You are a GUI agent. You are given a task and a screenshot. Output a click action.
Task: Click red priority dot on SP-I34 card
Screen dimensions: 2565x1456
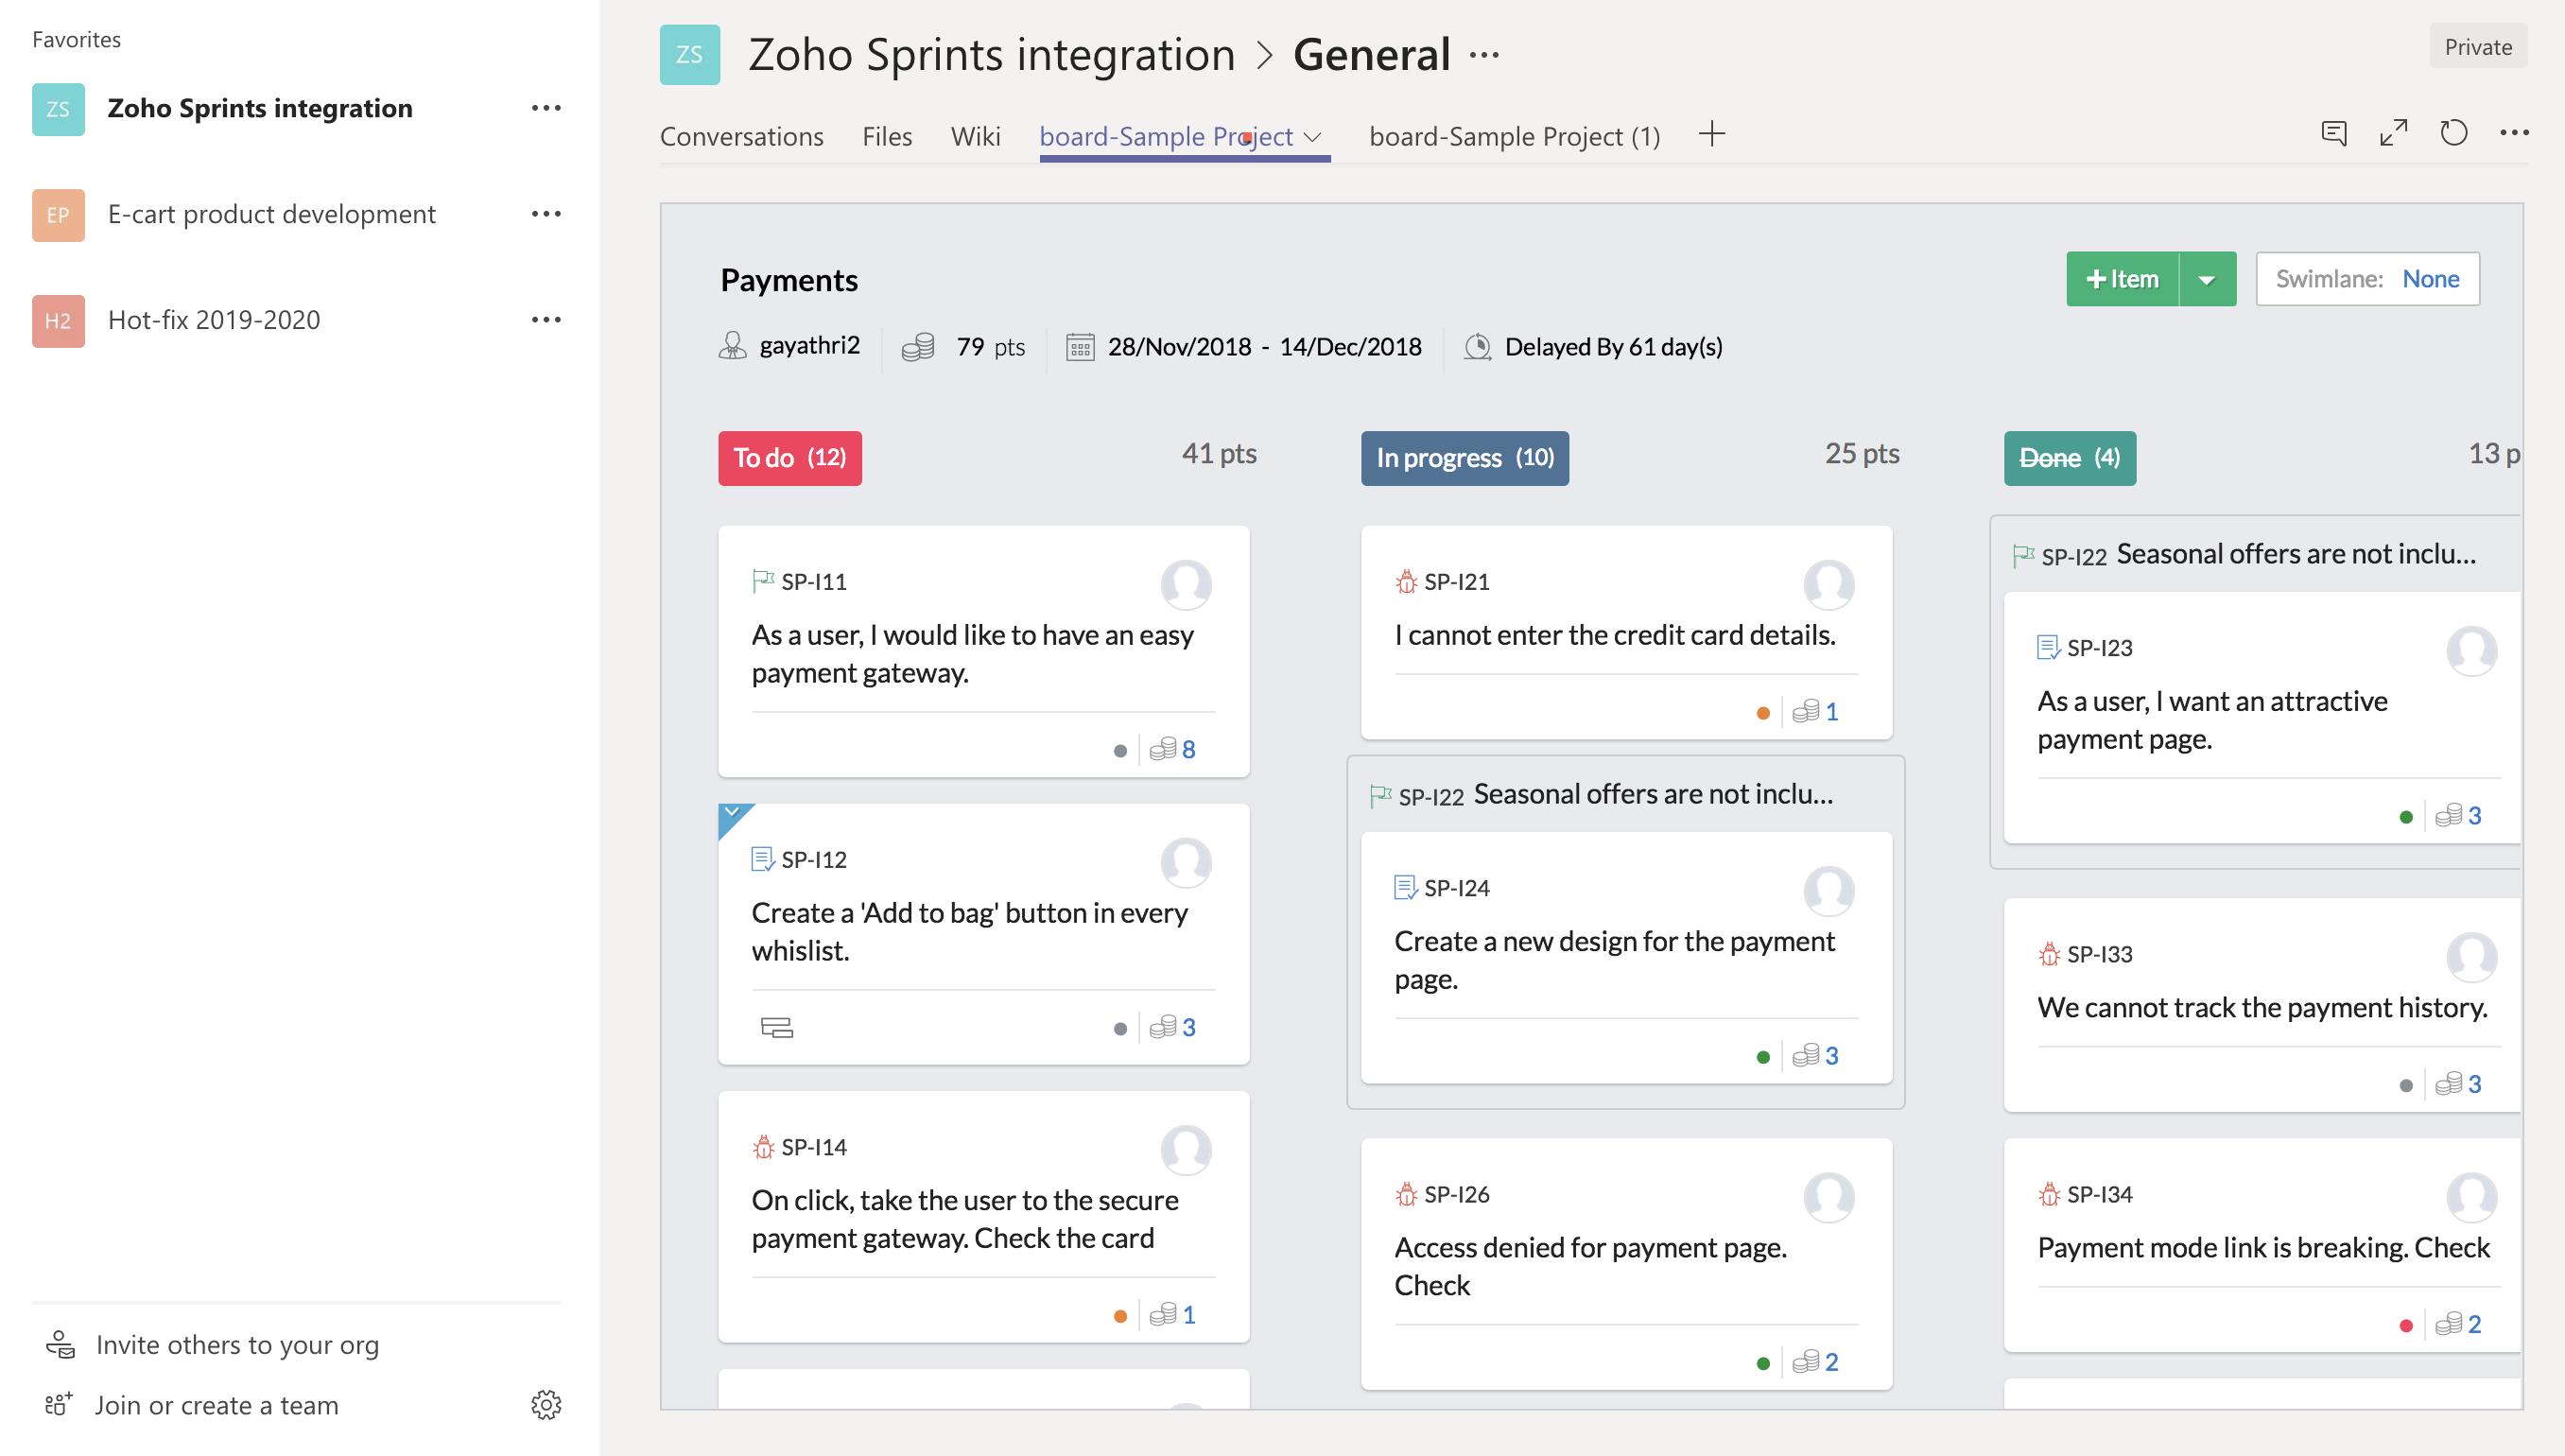pos(2406,1325)
